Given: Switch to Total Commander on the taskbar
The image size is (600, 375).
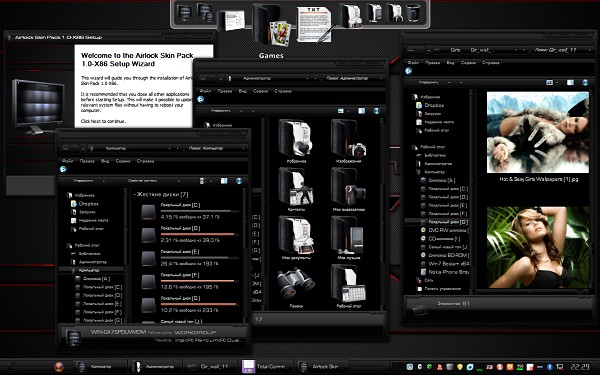Looking at the screenshot, I should [x=267, y=367].
